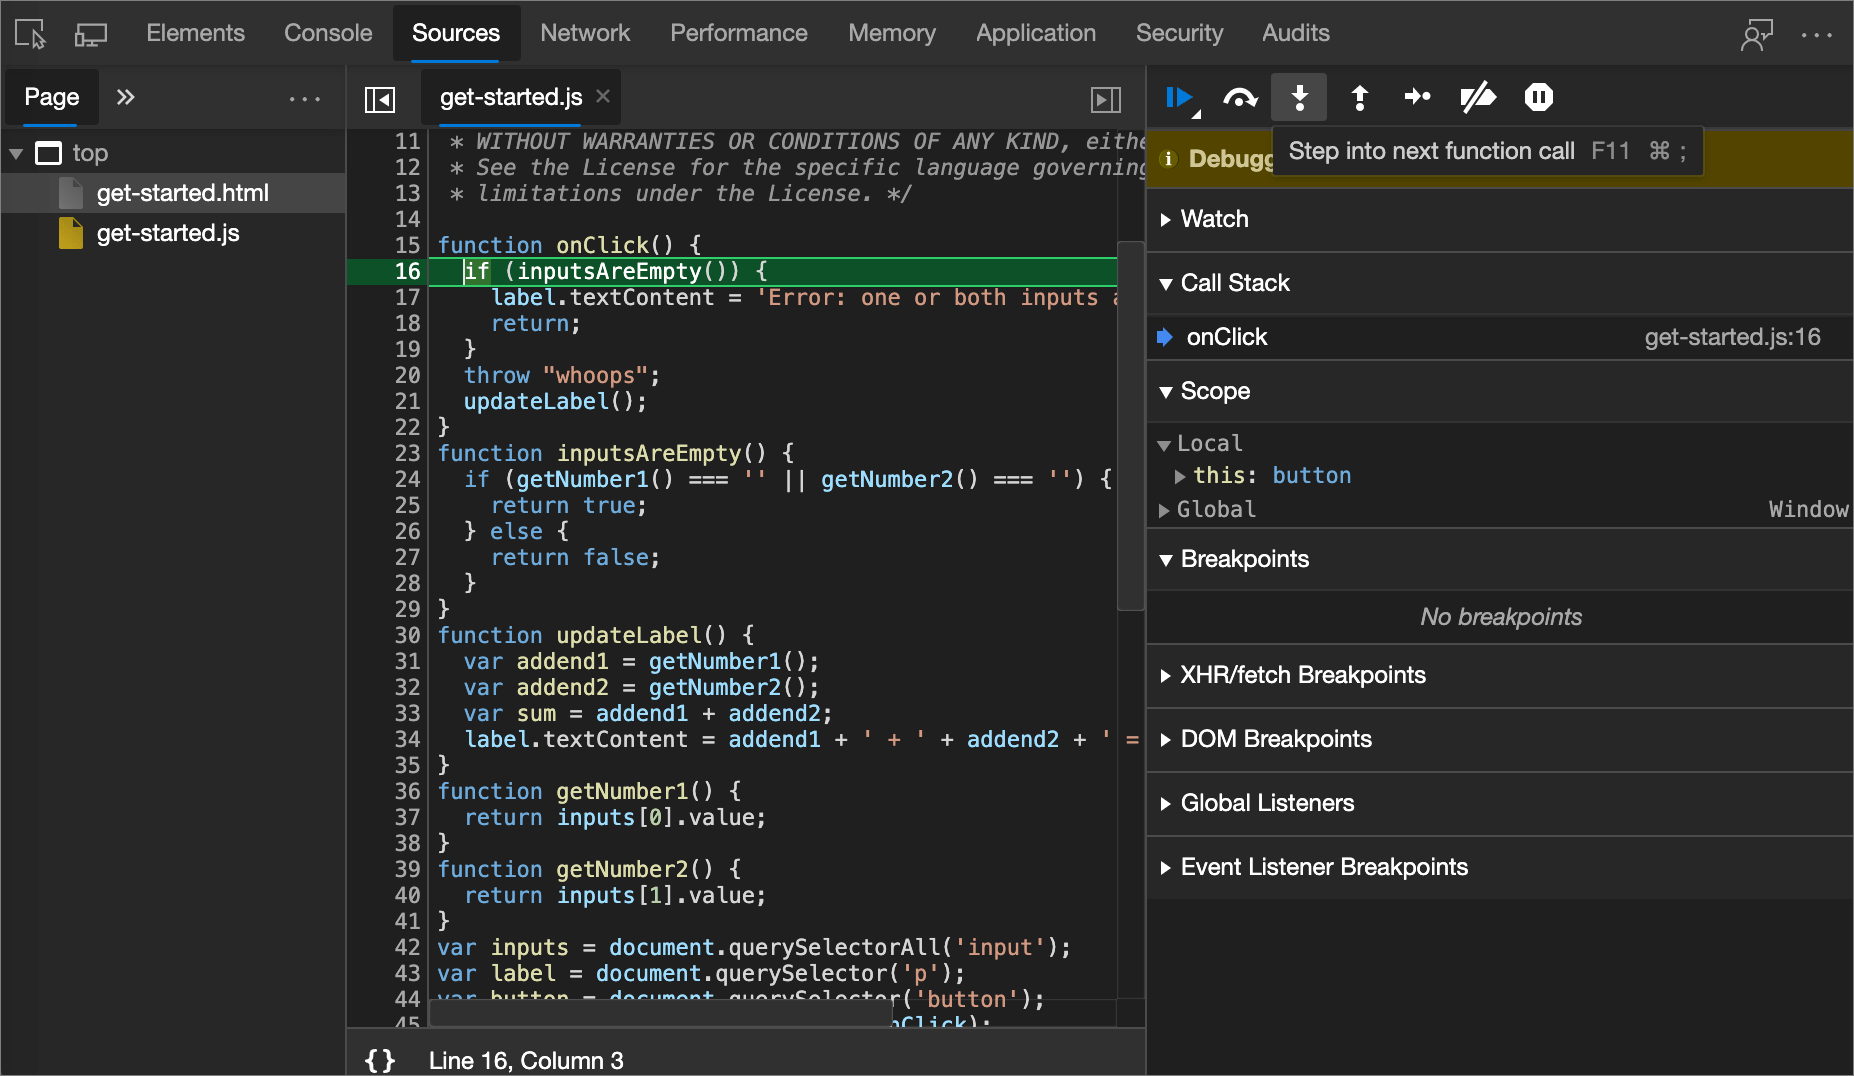This screenshot has height=1076, width=1854.
Task: Select the Inspect element cursor icon
Action: tap(29, 33)
